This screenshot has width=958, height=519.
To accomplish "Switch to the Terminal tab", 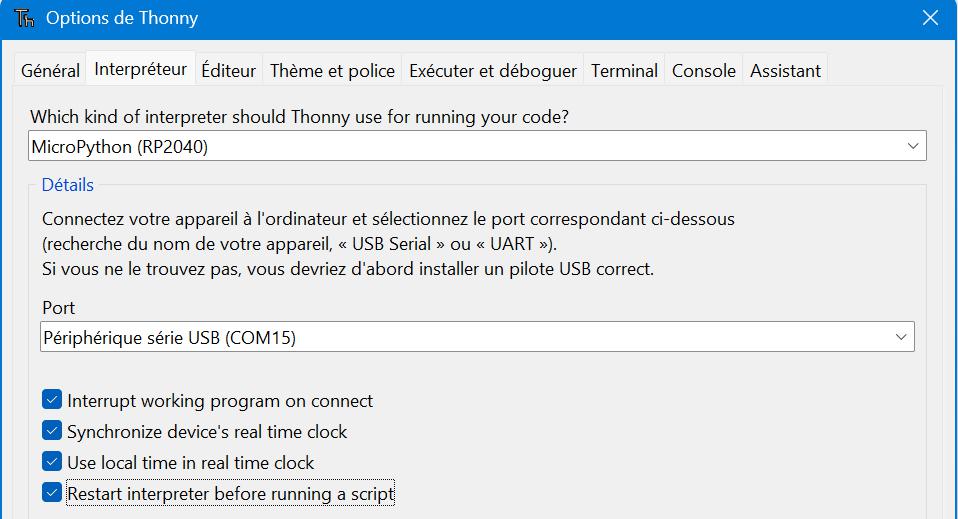I will click(624, 71).
